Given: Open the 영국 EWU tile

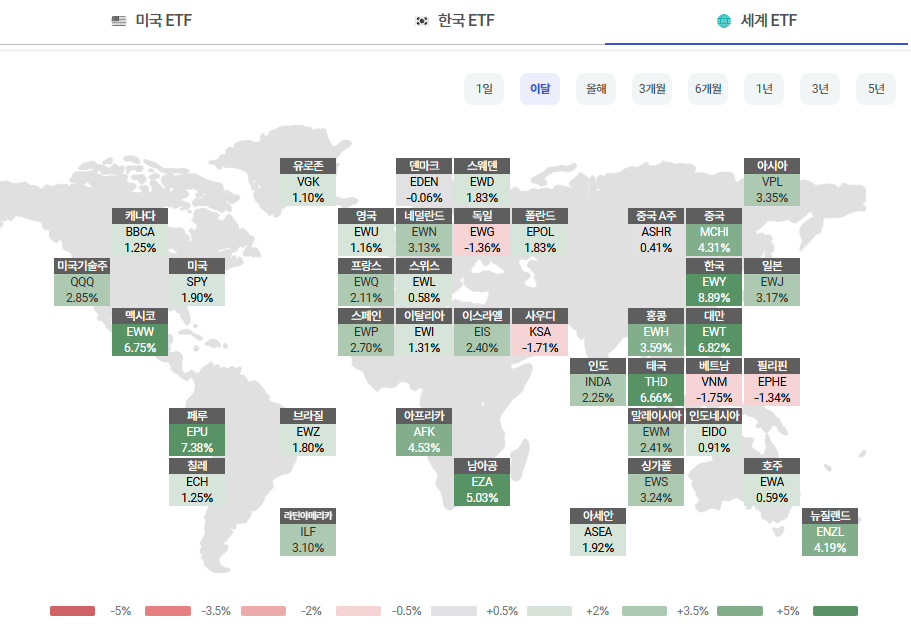Looking at the screenshot, I should tap(366, 232).
